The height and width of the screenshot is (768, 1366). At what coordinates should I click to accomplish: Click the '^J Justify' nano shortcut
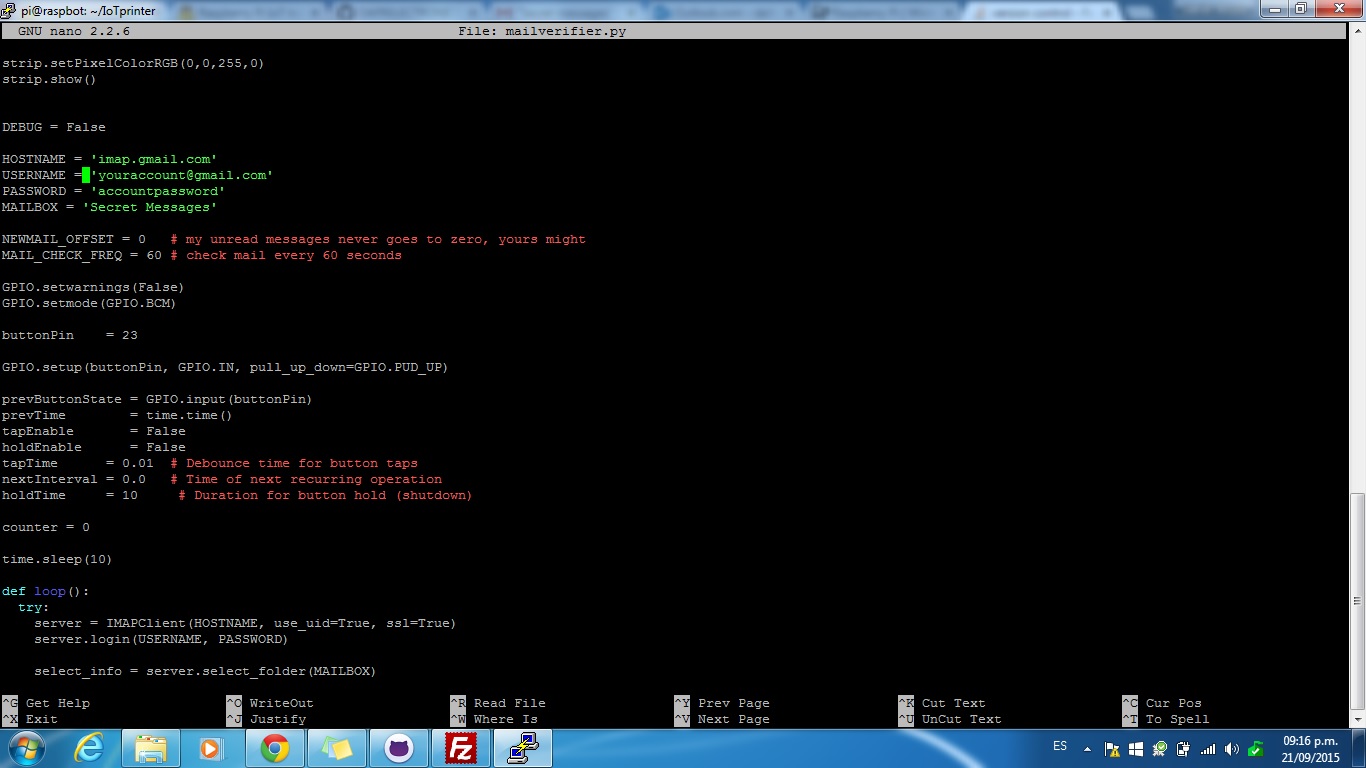(x=266, y=719)
